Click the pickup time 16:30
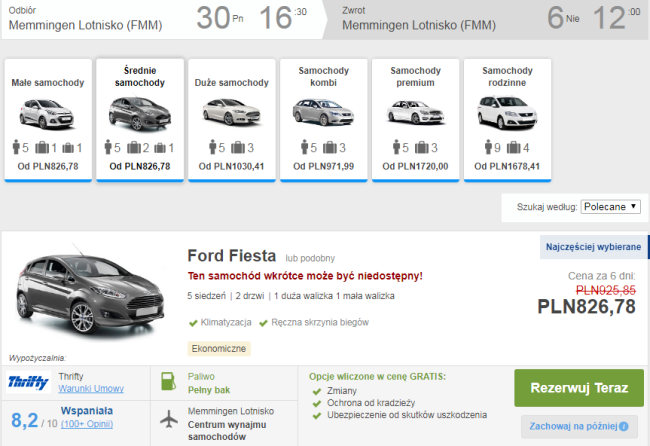The height and width of the screenshot is (446, 650). point(283,18)
